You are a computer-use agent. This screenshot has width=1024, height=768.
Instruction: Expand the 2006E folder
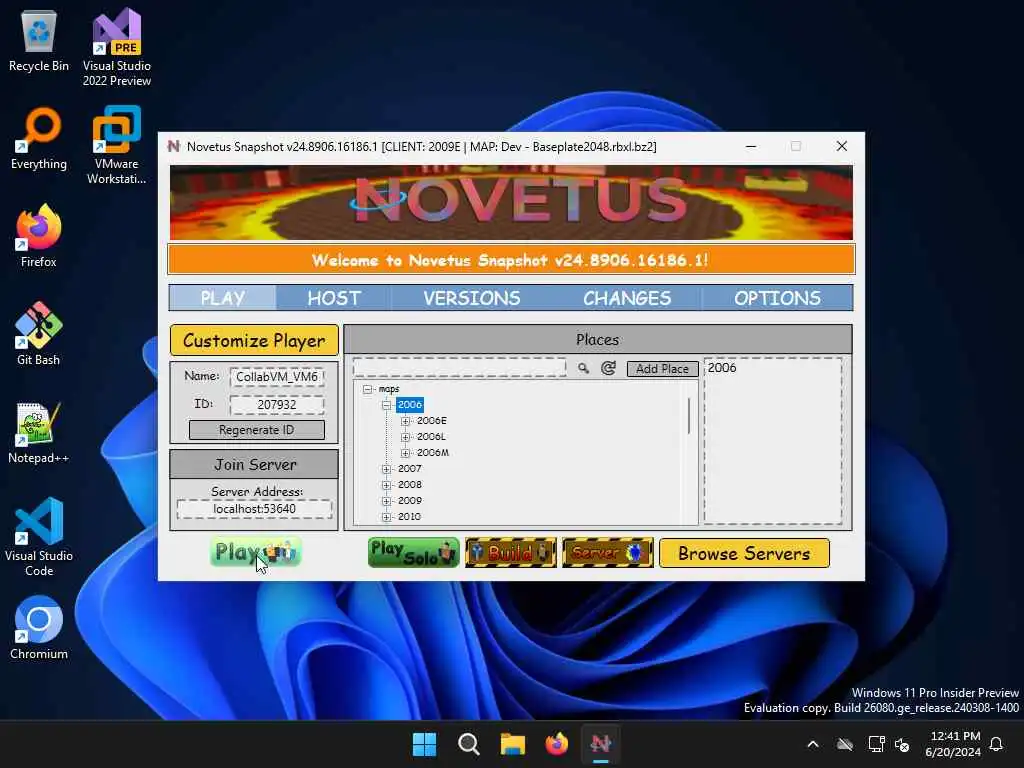[x=406, y=421]
